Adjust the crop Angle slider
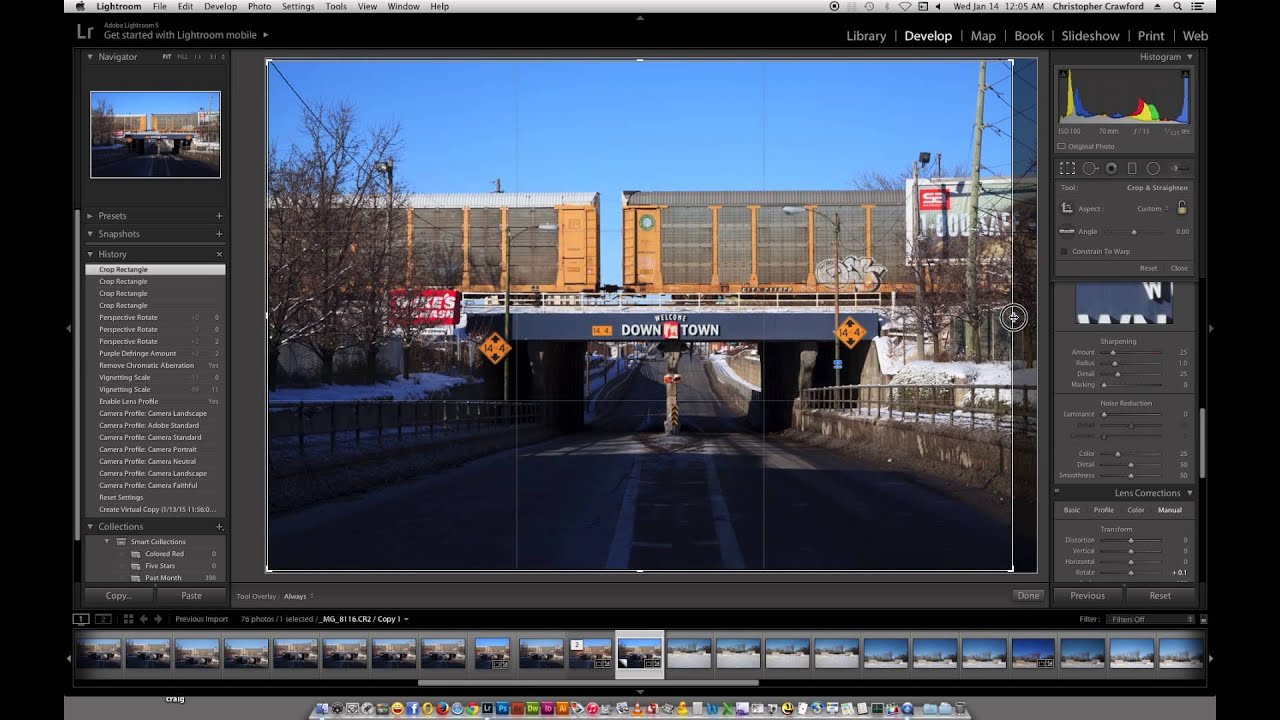The height and width of the screenshot is (720, 1280). point(1132,232)
